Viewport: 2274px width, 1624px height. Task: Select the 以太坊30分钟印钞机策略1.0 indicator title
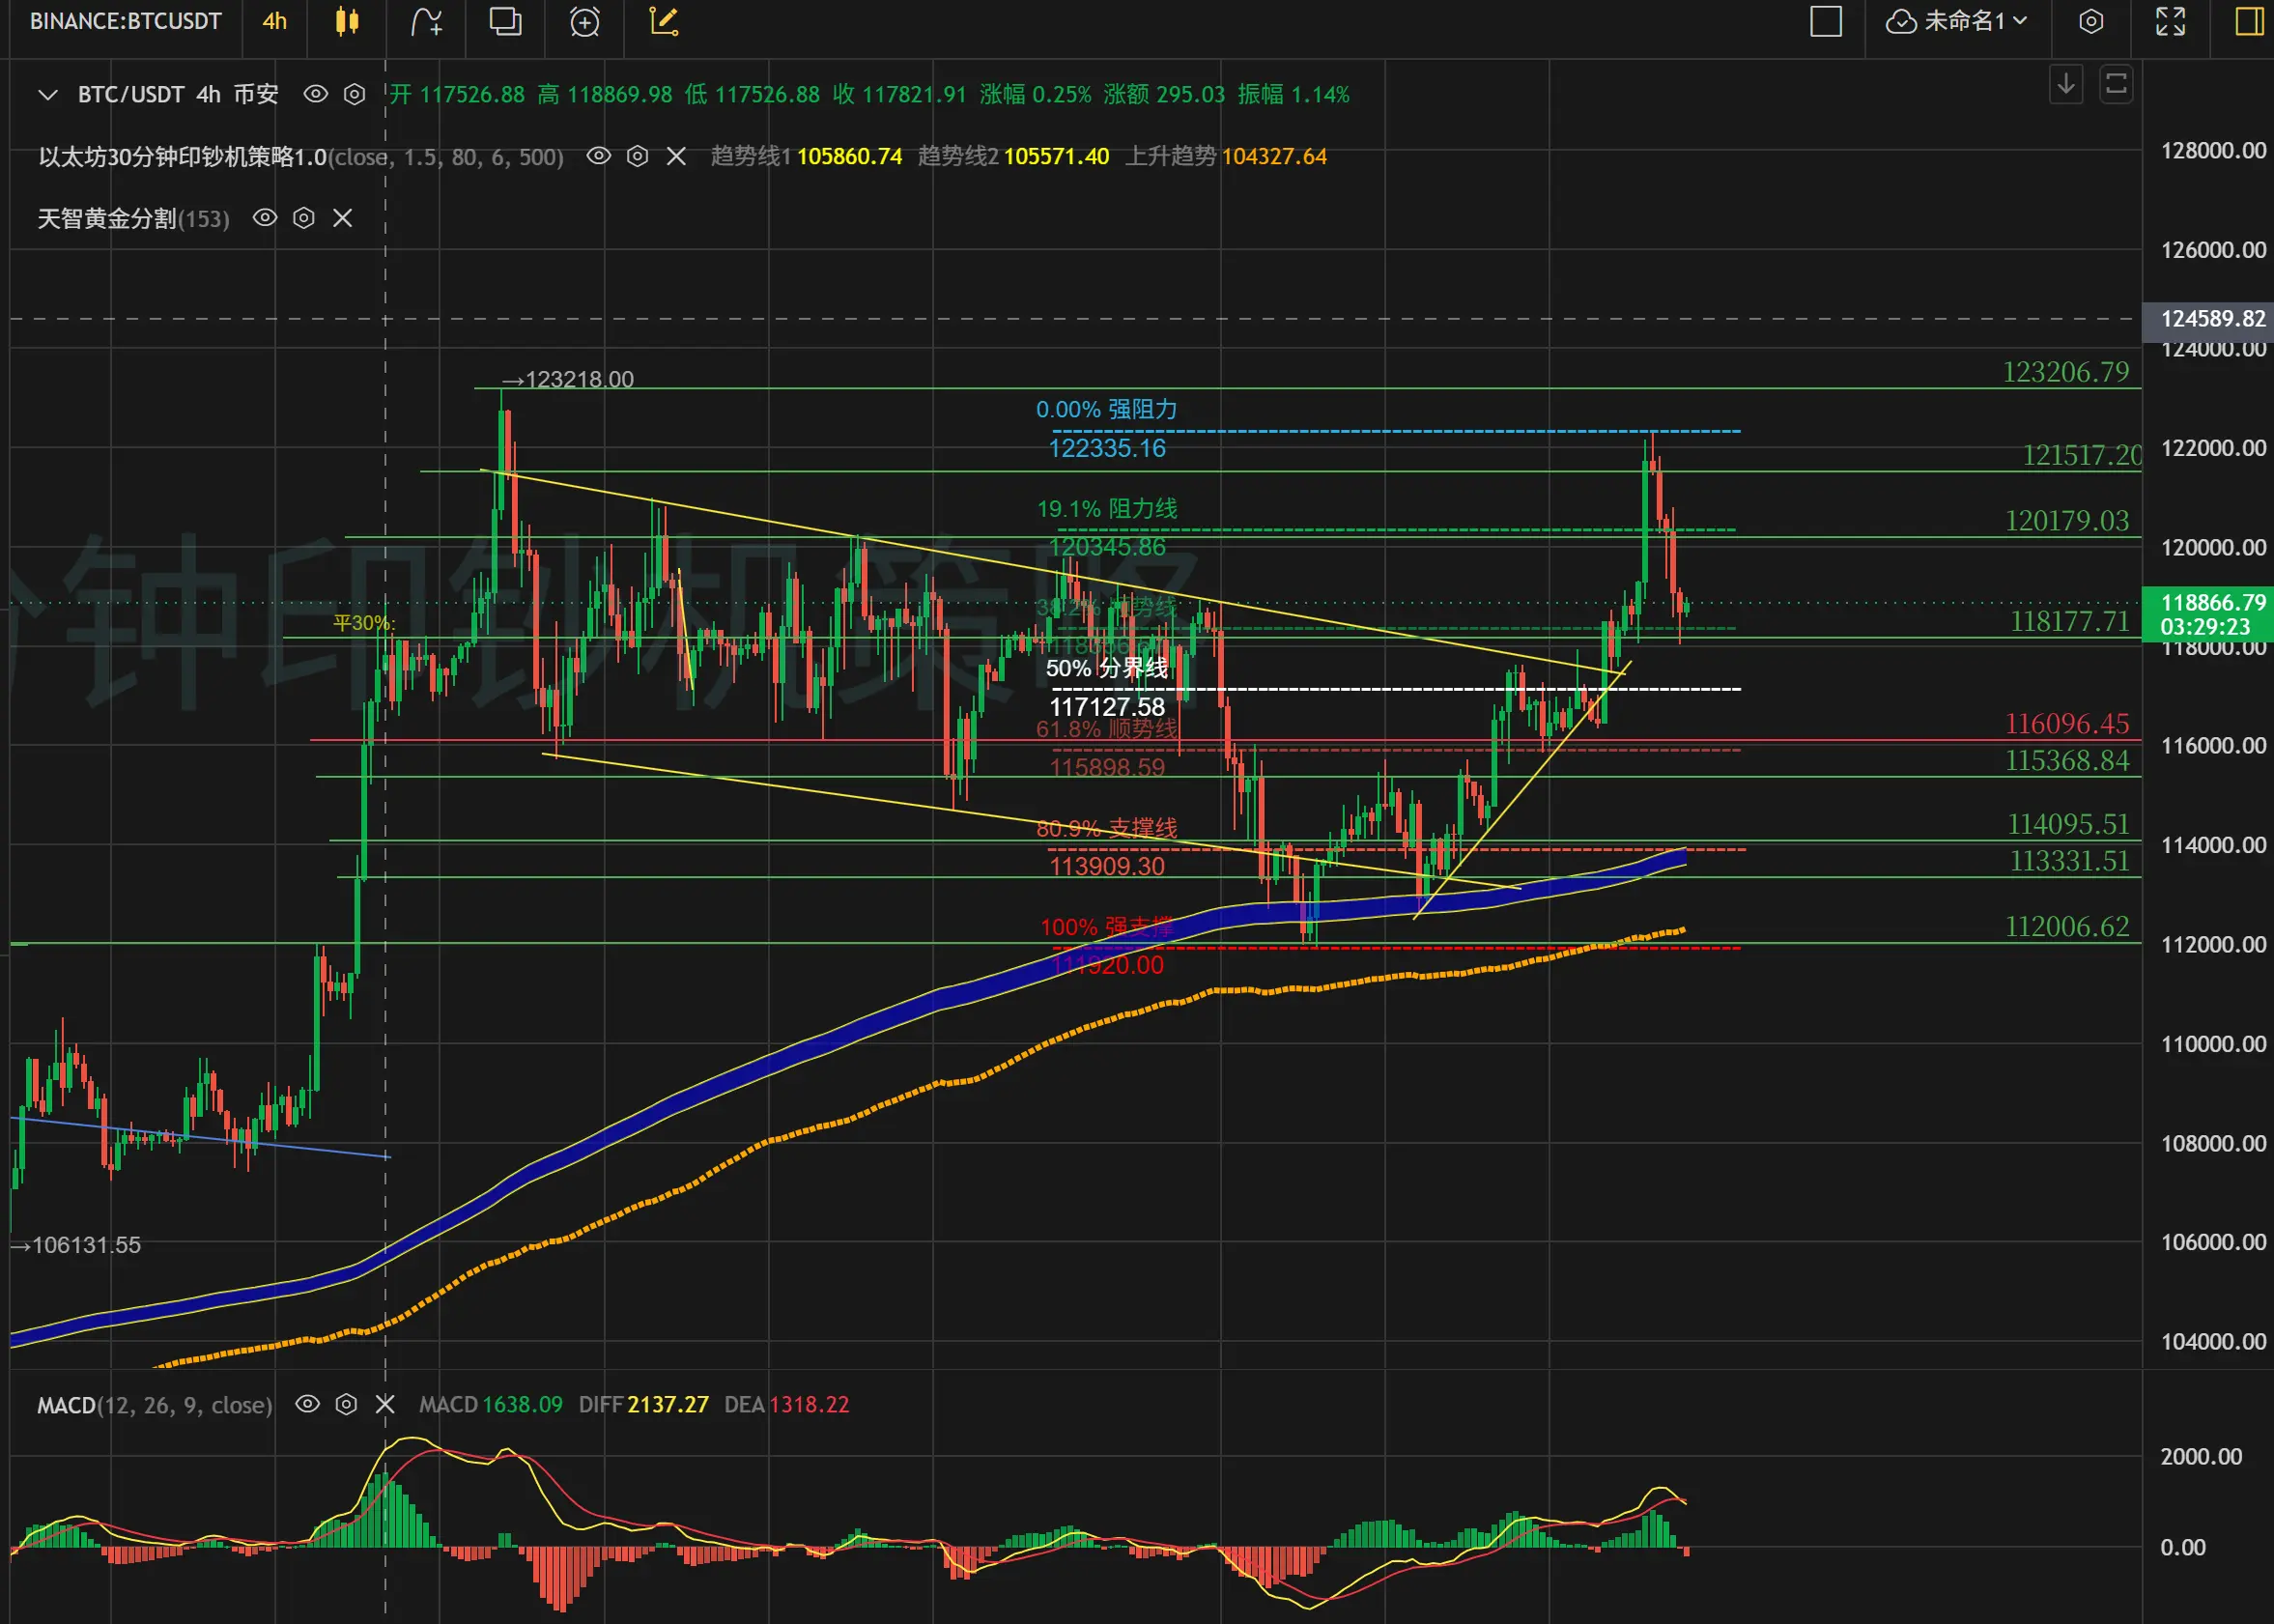183,157
